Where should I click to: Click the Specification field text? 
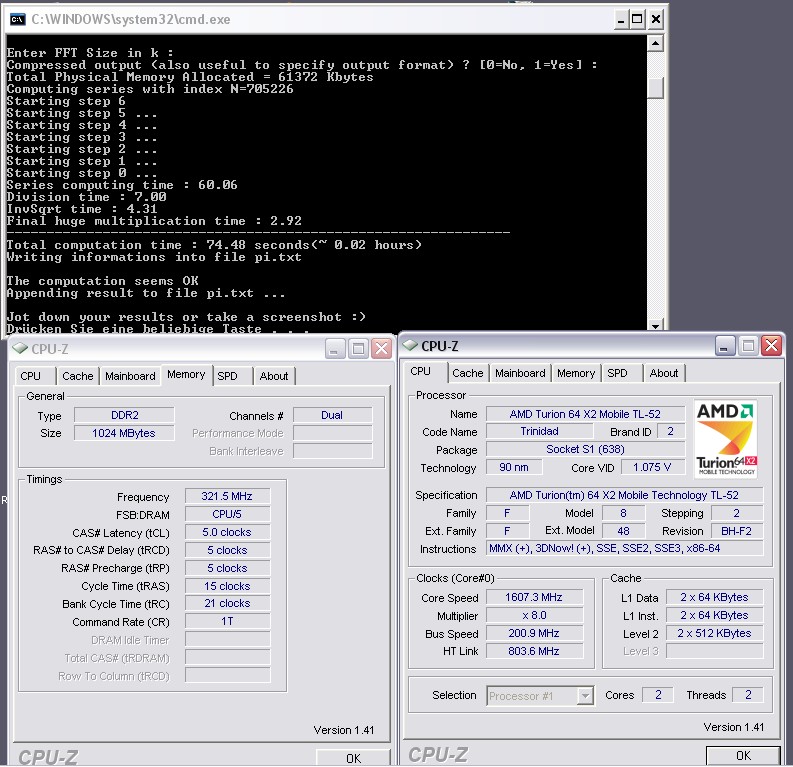click(x=625, y=495)
